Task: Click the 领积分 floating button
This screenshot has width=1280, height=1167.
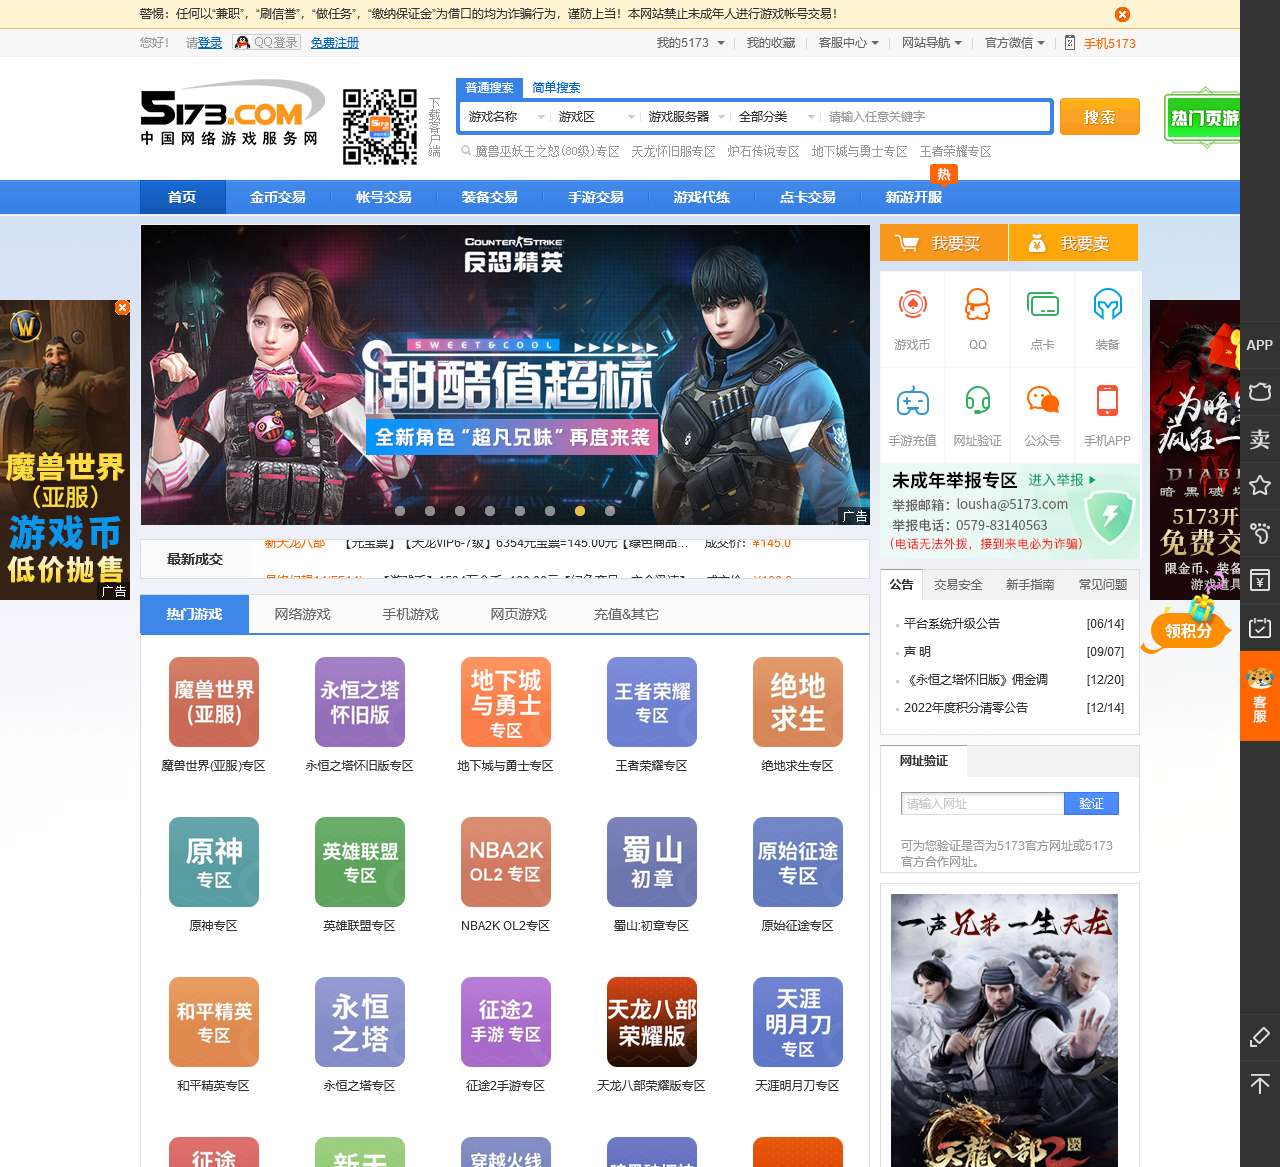Action: click(x=1188, y=630)
